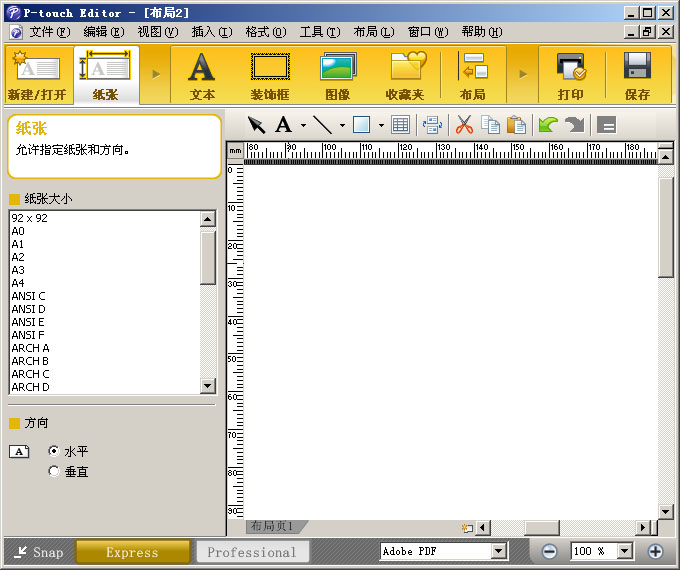This screenshot has height=570, width=680.
Task: Click canvas vertical scrollbar down arrow
Action: (x=666, y=511)
